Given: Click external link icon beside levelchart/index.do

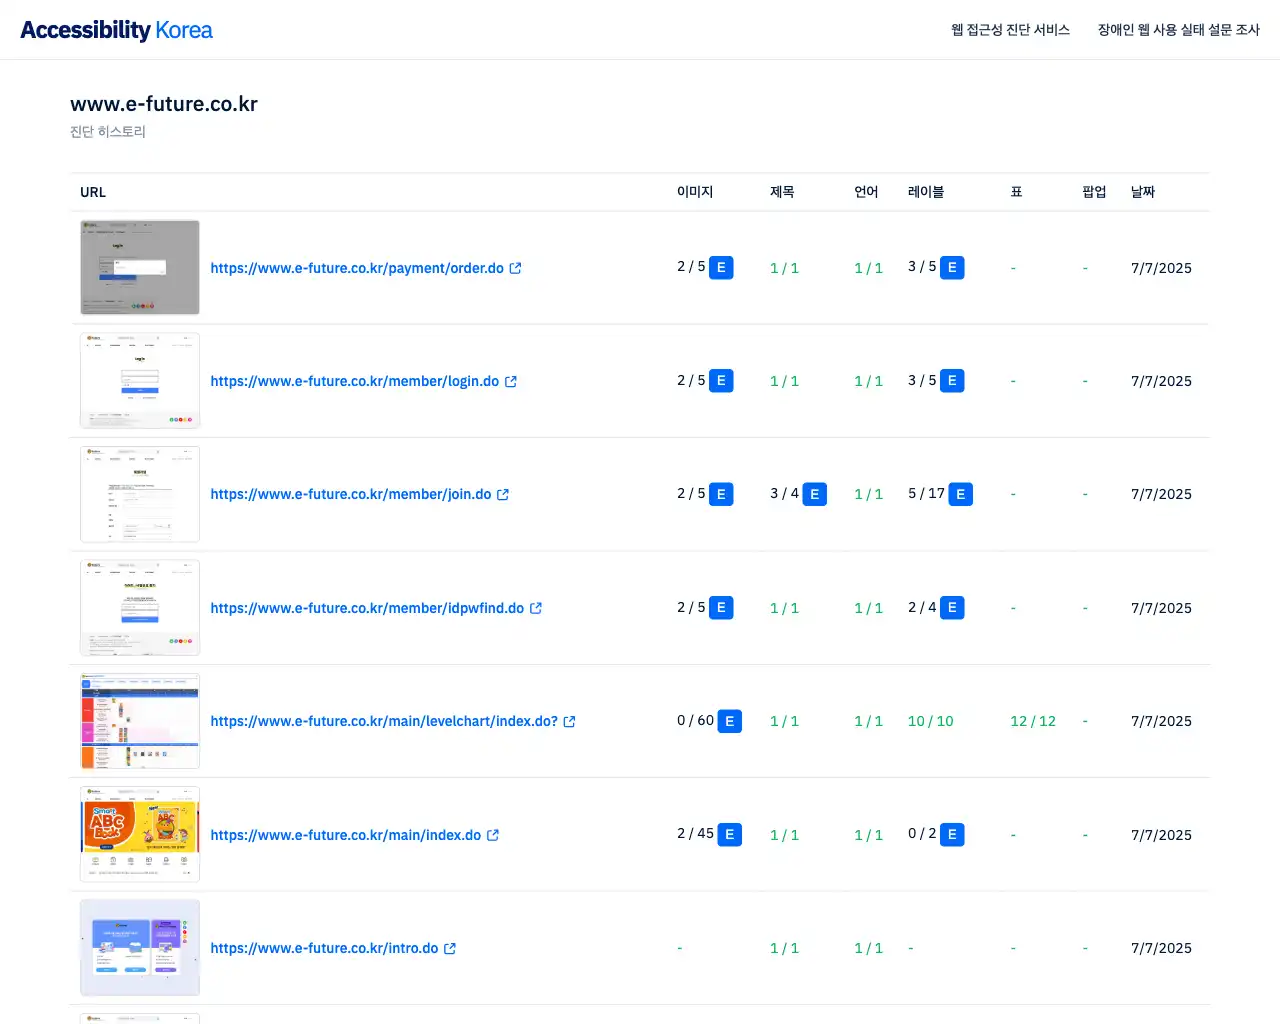Looking at the screenshot, I should pyautogui.click(x=569, y=721).
